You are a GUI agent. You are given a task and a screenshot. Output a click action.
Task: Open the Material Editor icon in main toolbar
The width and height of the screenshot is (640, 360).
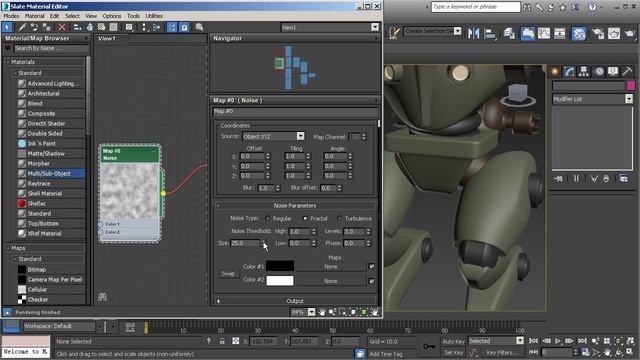point(579,33)
